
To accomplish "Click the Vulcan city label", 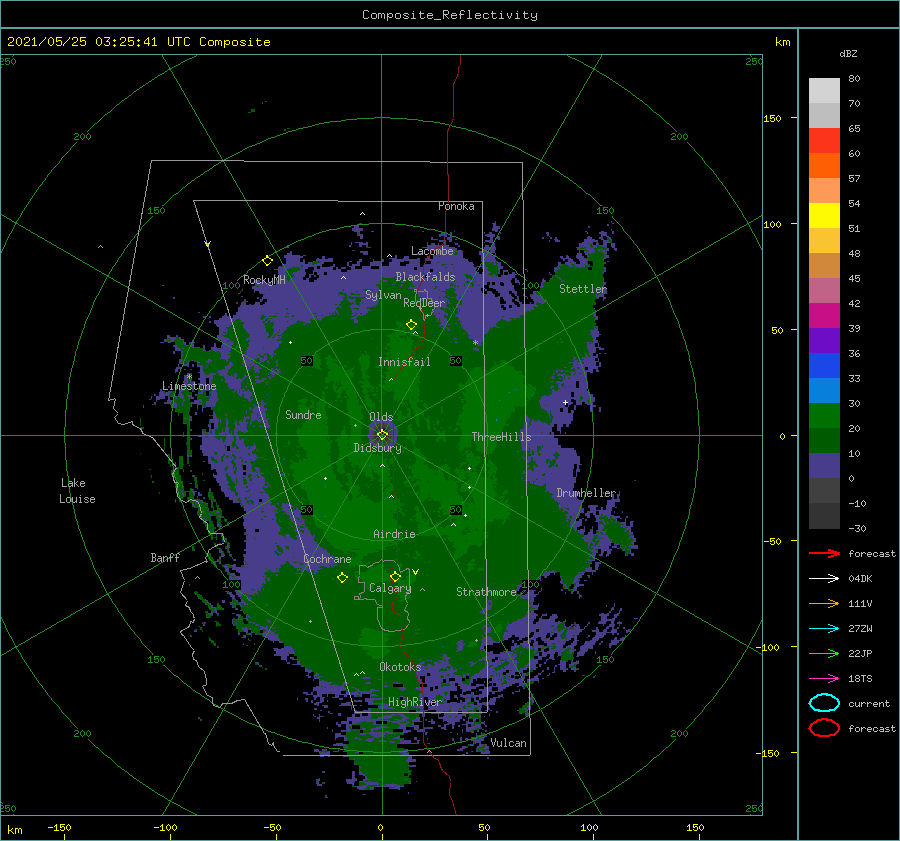I will (509, 743).
